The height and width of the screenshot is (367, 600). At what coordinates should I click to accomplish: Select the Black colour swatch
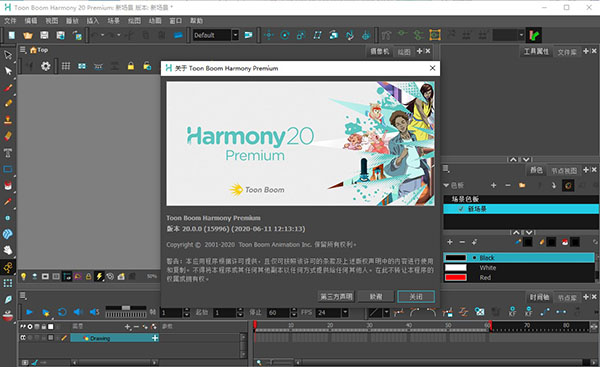point(456,258)
